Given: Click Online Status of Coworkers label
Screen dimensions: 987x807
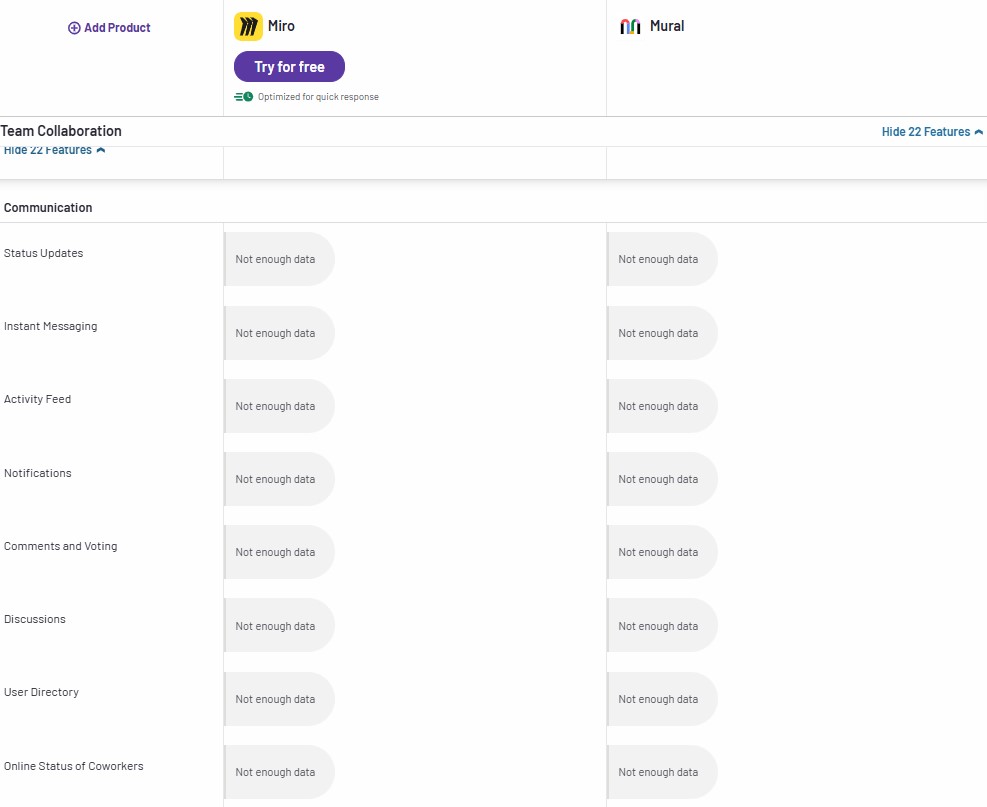Looking at the screenshot, I should (x=74, y=766).
